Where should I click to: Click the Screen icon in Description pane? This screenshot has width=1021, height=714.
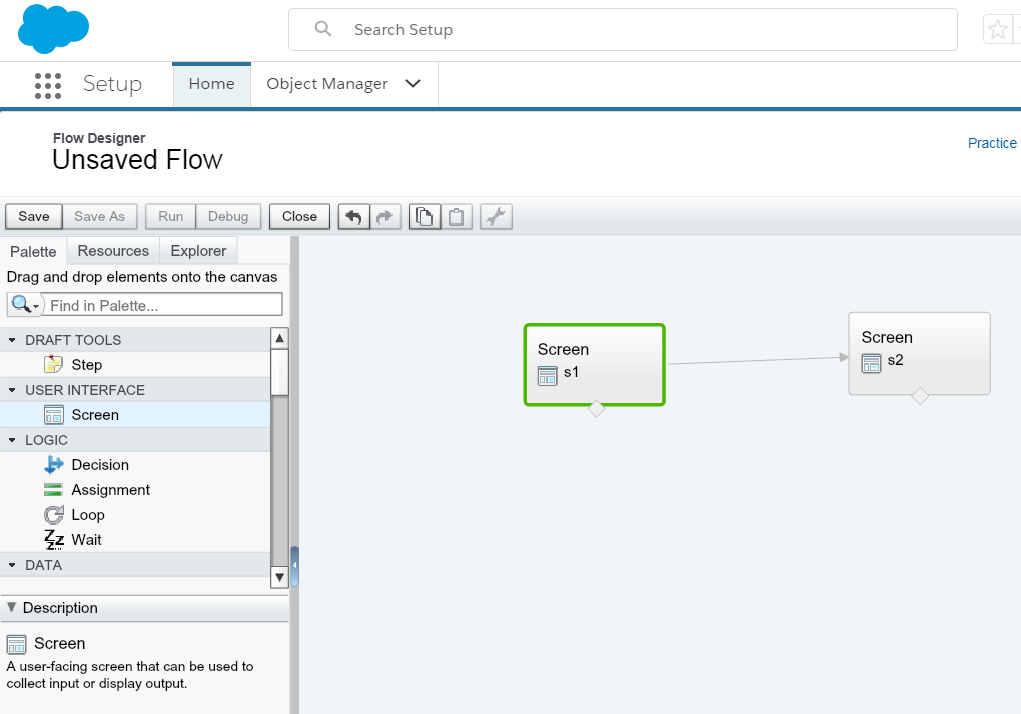(x=16, y=644)
